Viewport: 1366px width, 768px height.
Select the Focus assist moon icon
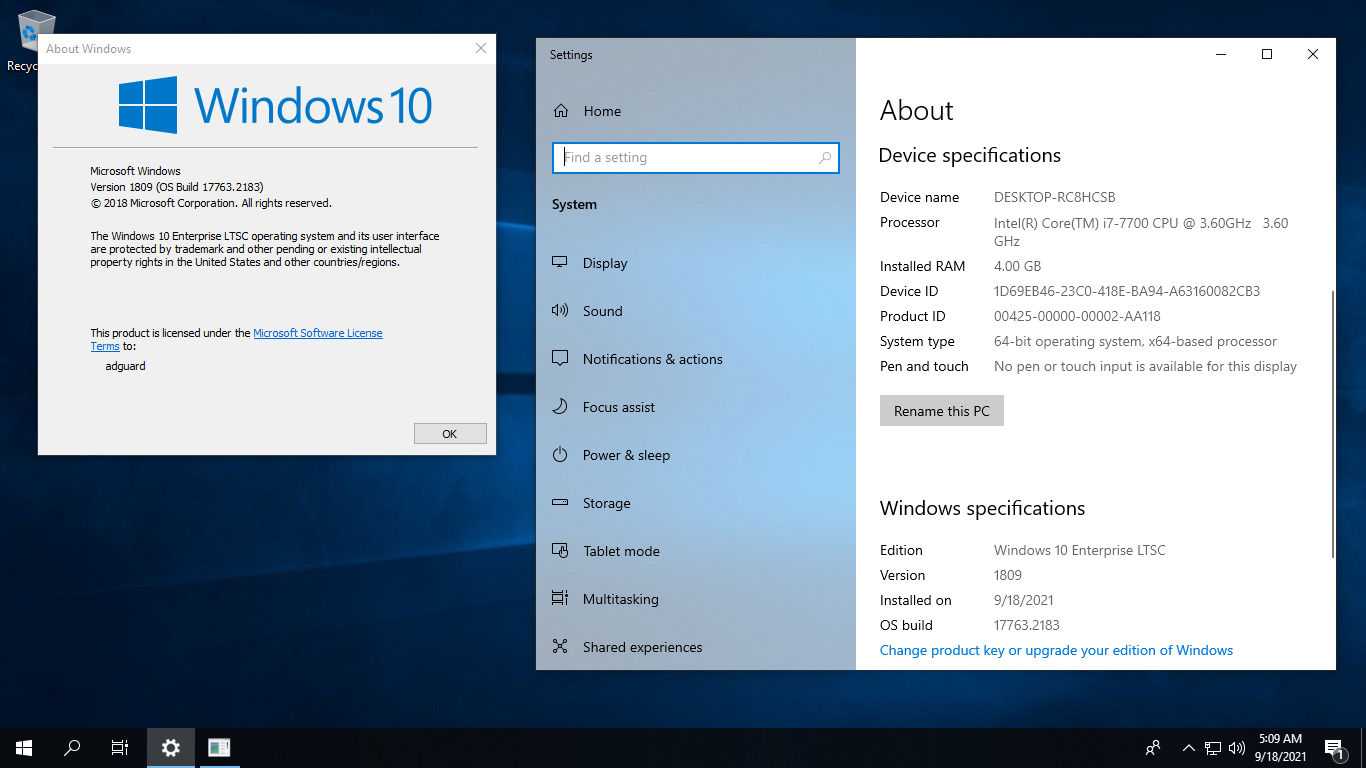(560, 407)
